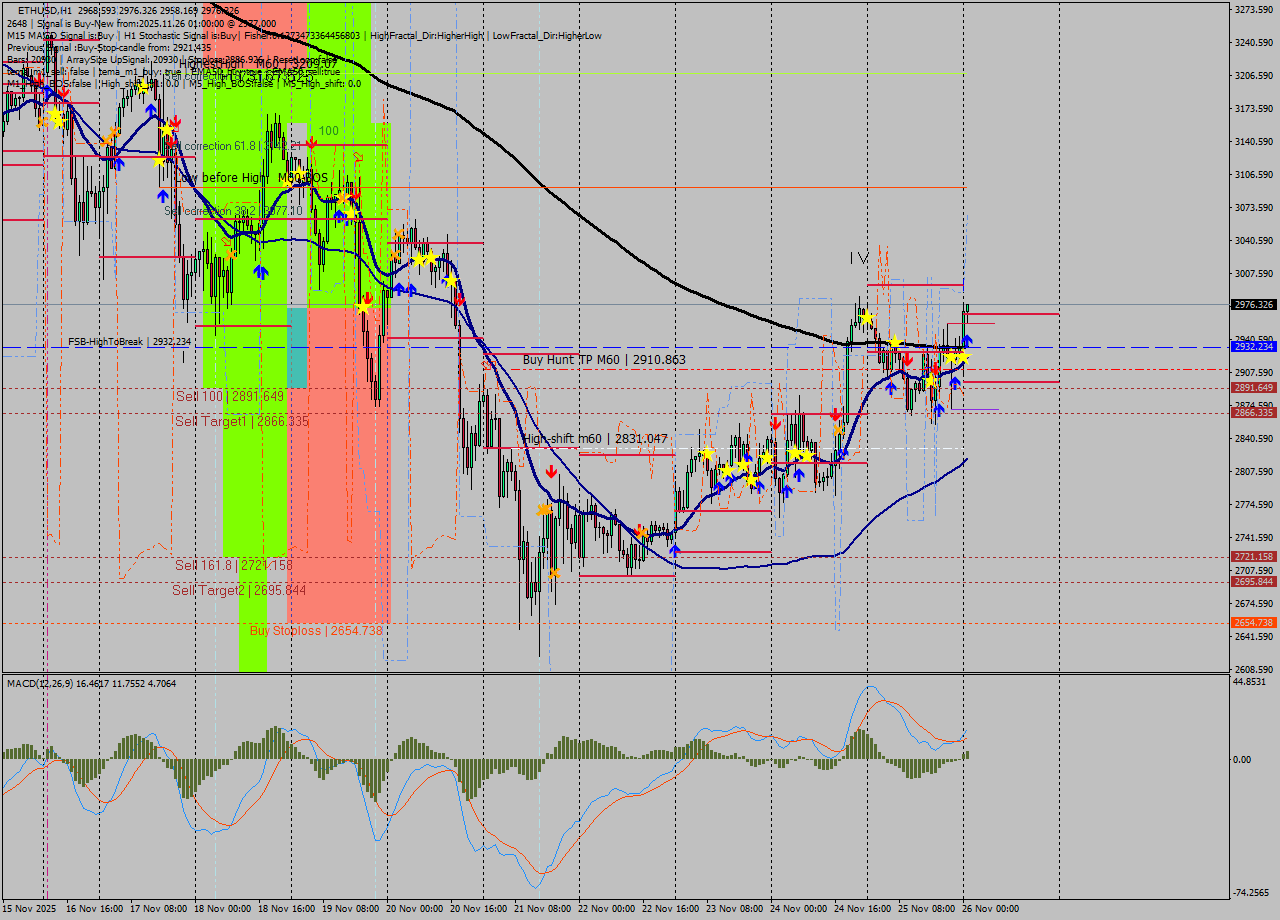Click the High-shift m60 | 2831.047 annotation
This screenshot has width=1280, height=920.
595,438
